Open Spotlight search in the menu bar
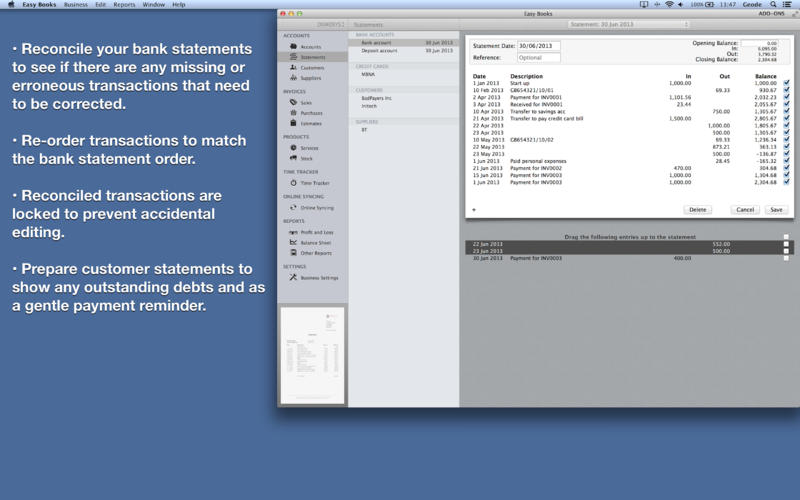This screenshot has width=800, height=500. point(773,4)
